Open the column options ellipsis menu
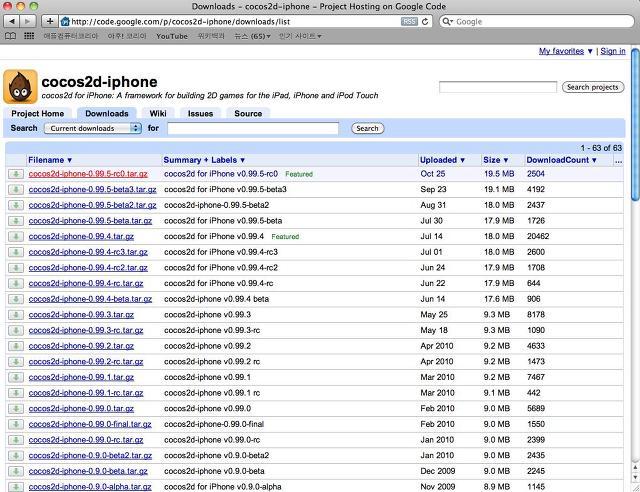640x492 pixels. coord(618,160)
